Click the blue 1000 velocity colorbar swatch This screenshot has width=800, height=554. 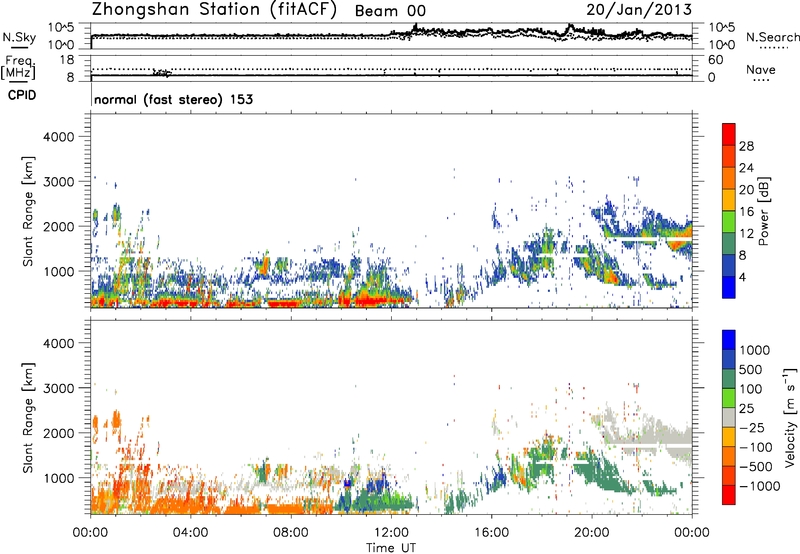click(729, 339)
